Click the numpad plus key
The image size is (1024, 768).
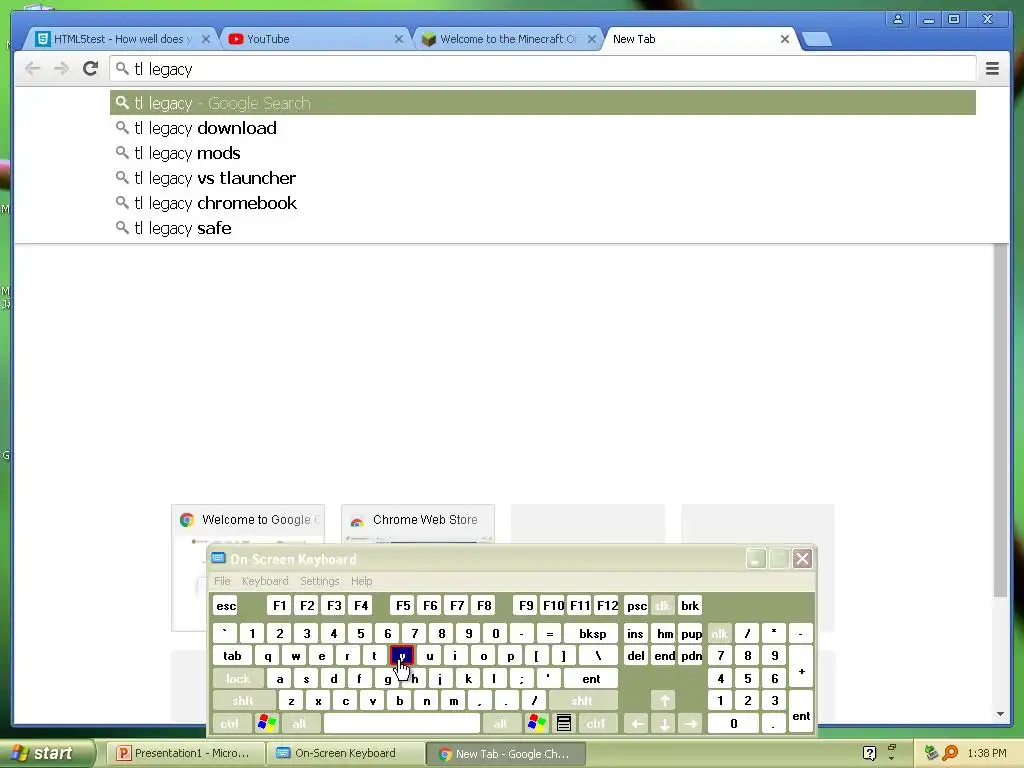(801, 667)
